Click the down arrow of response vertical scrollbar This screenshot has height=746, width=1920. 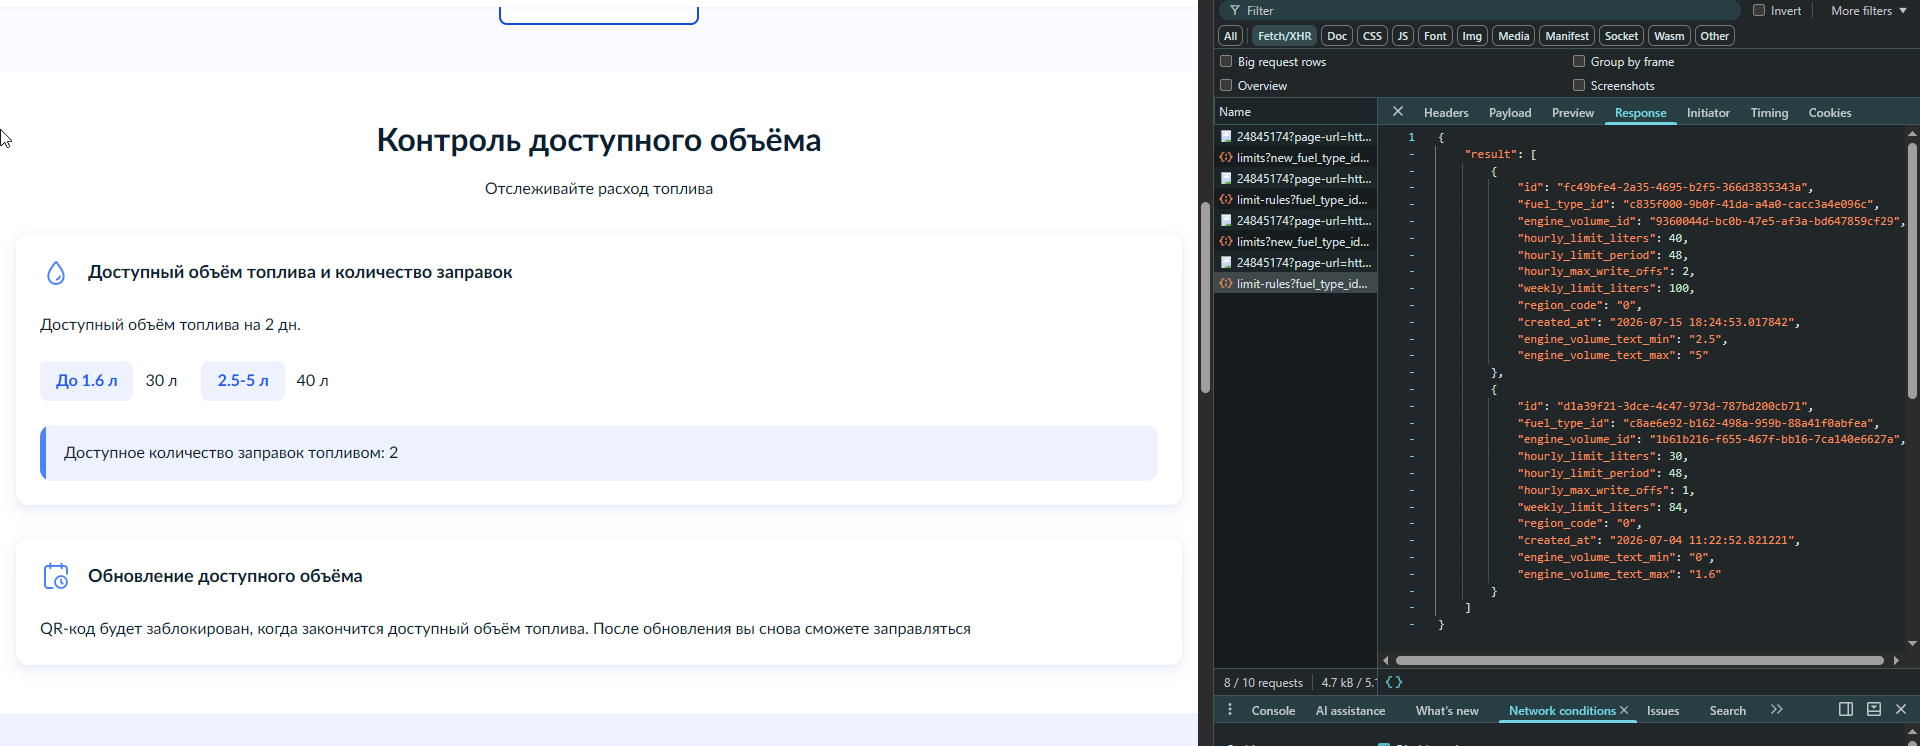pyautogui.click(x=1912, y=644)
